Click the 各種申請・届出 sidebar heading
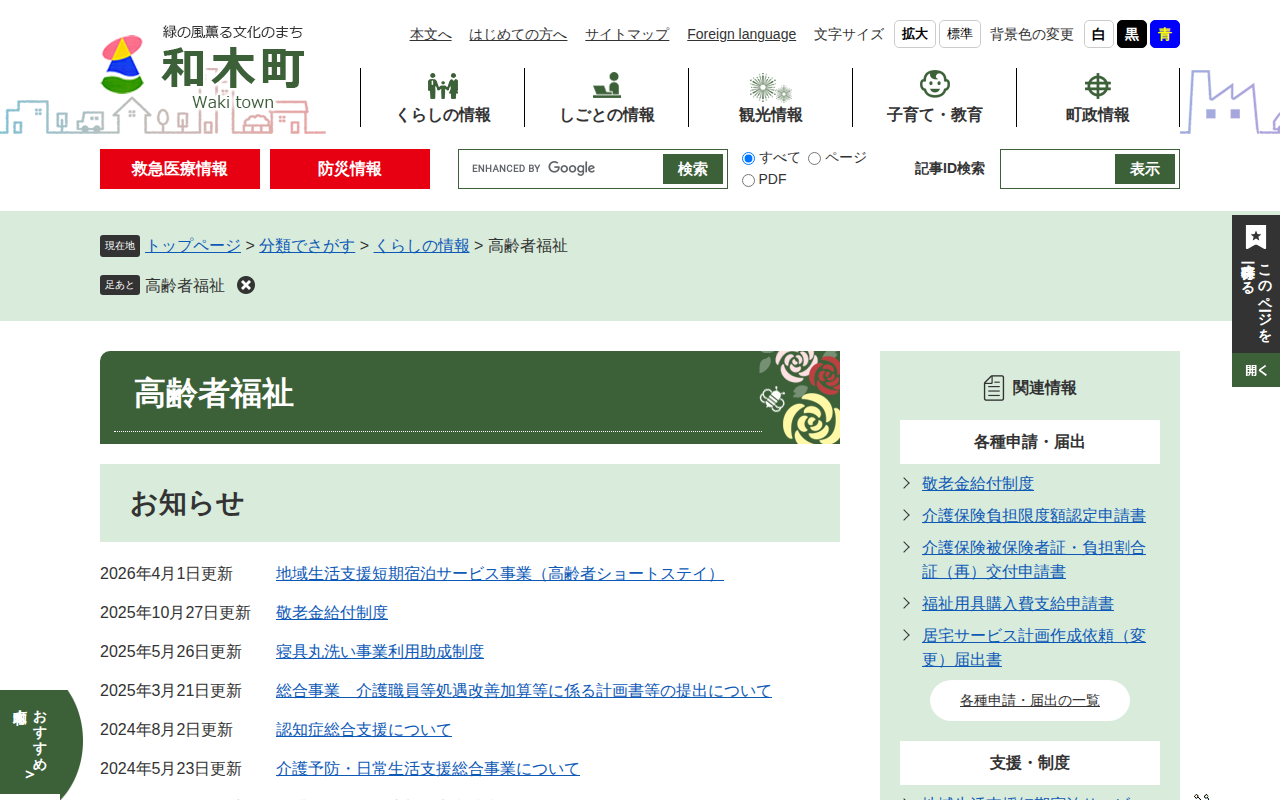The width and height of the screenshot is (1280, 800). point(1030,442)
